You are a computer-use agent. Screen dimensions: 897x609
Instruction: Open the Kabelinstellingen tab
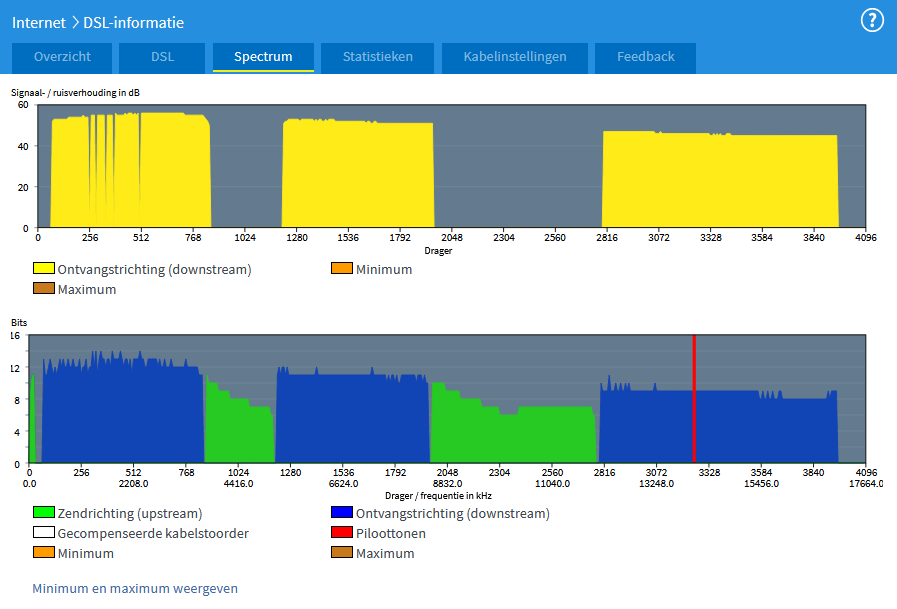click(515, 57)
